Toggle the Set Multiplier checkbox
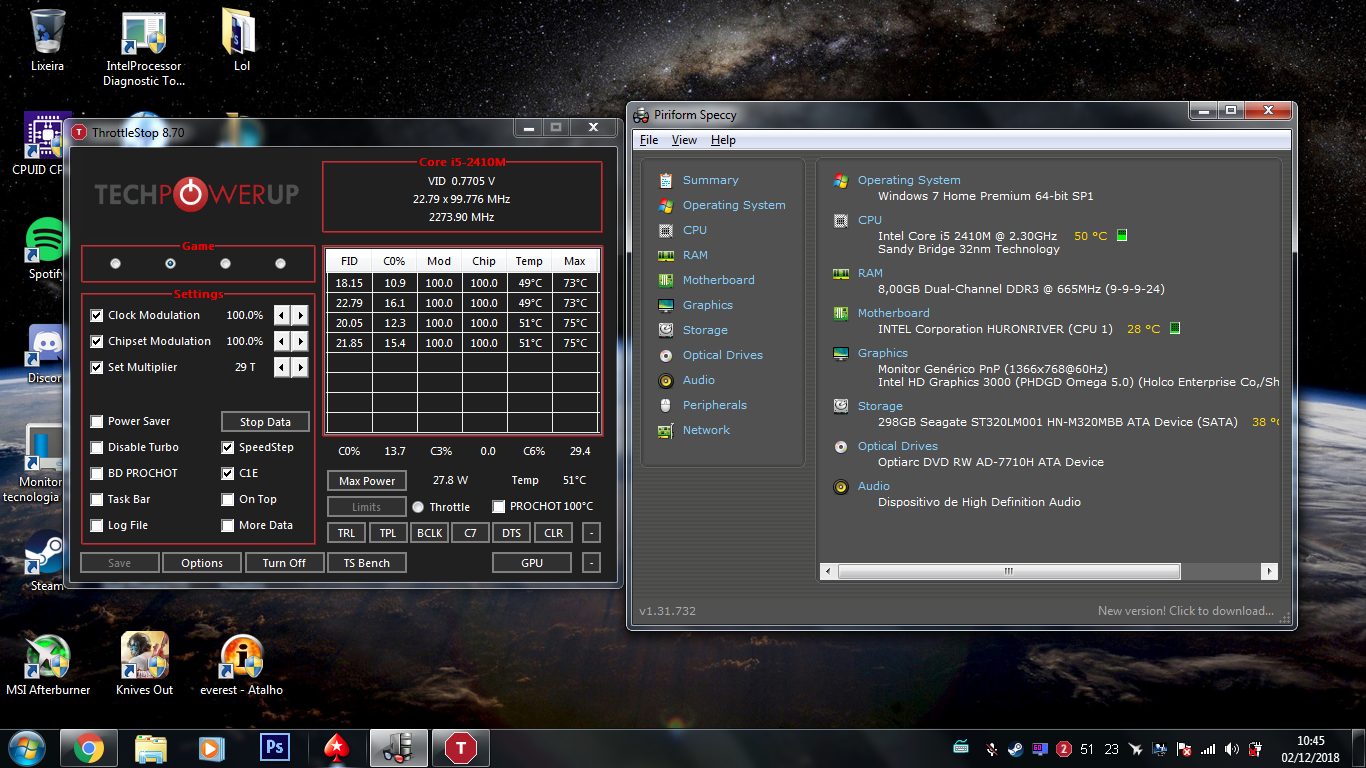This screenshot has height=768, width=1366. (x=97, y=367)
